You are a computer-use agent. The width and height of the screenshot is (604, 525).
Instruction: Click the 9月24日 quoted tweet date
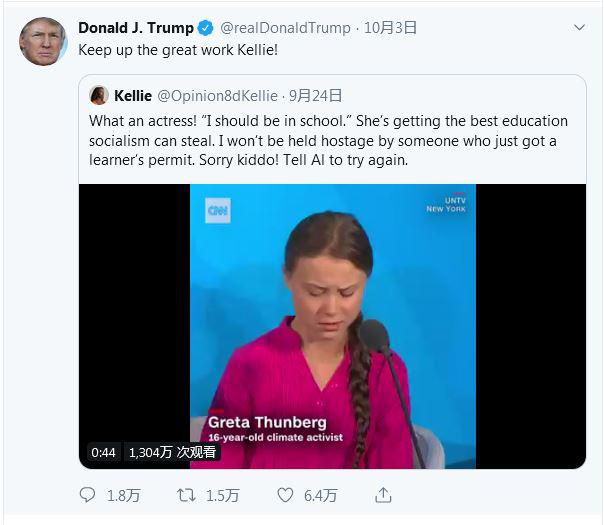(313, 96)
